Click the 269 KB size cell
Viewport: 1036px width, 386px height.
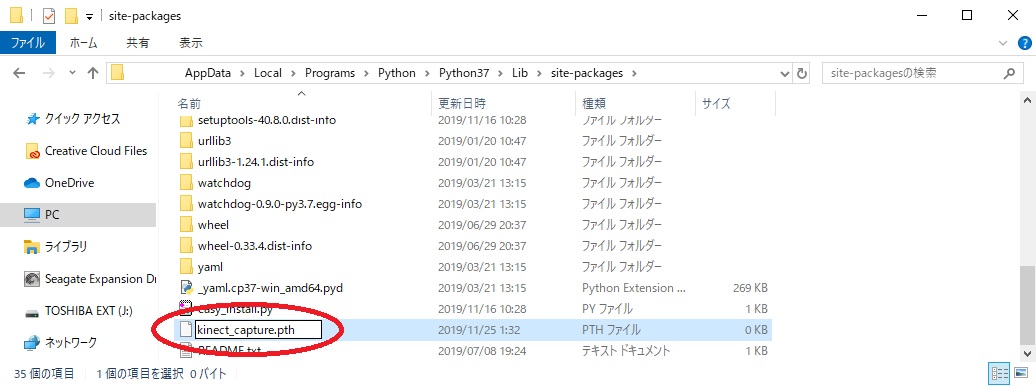click(749, 288)
